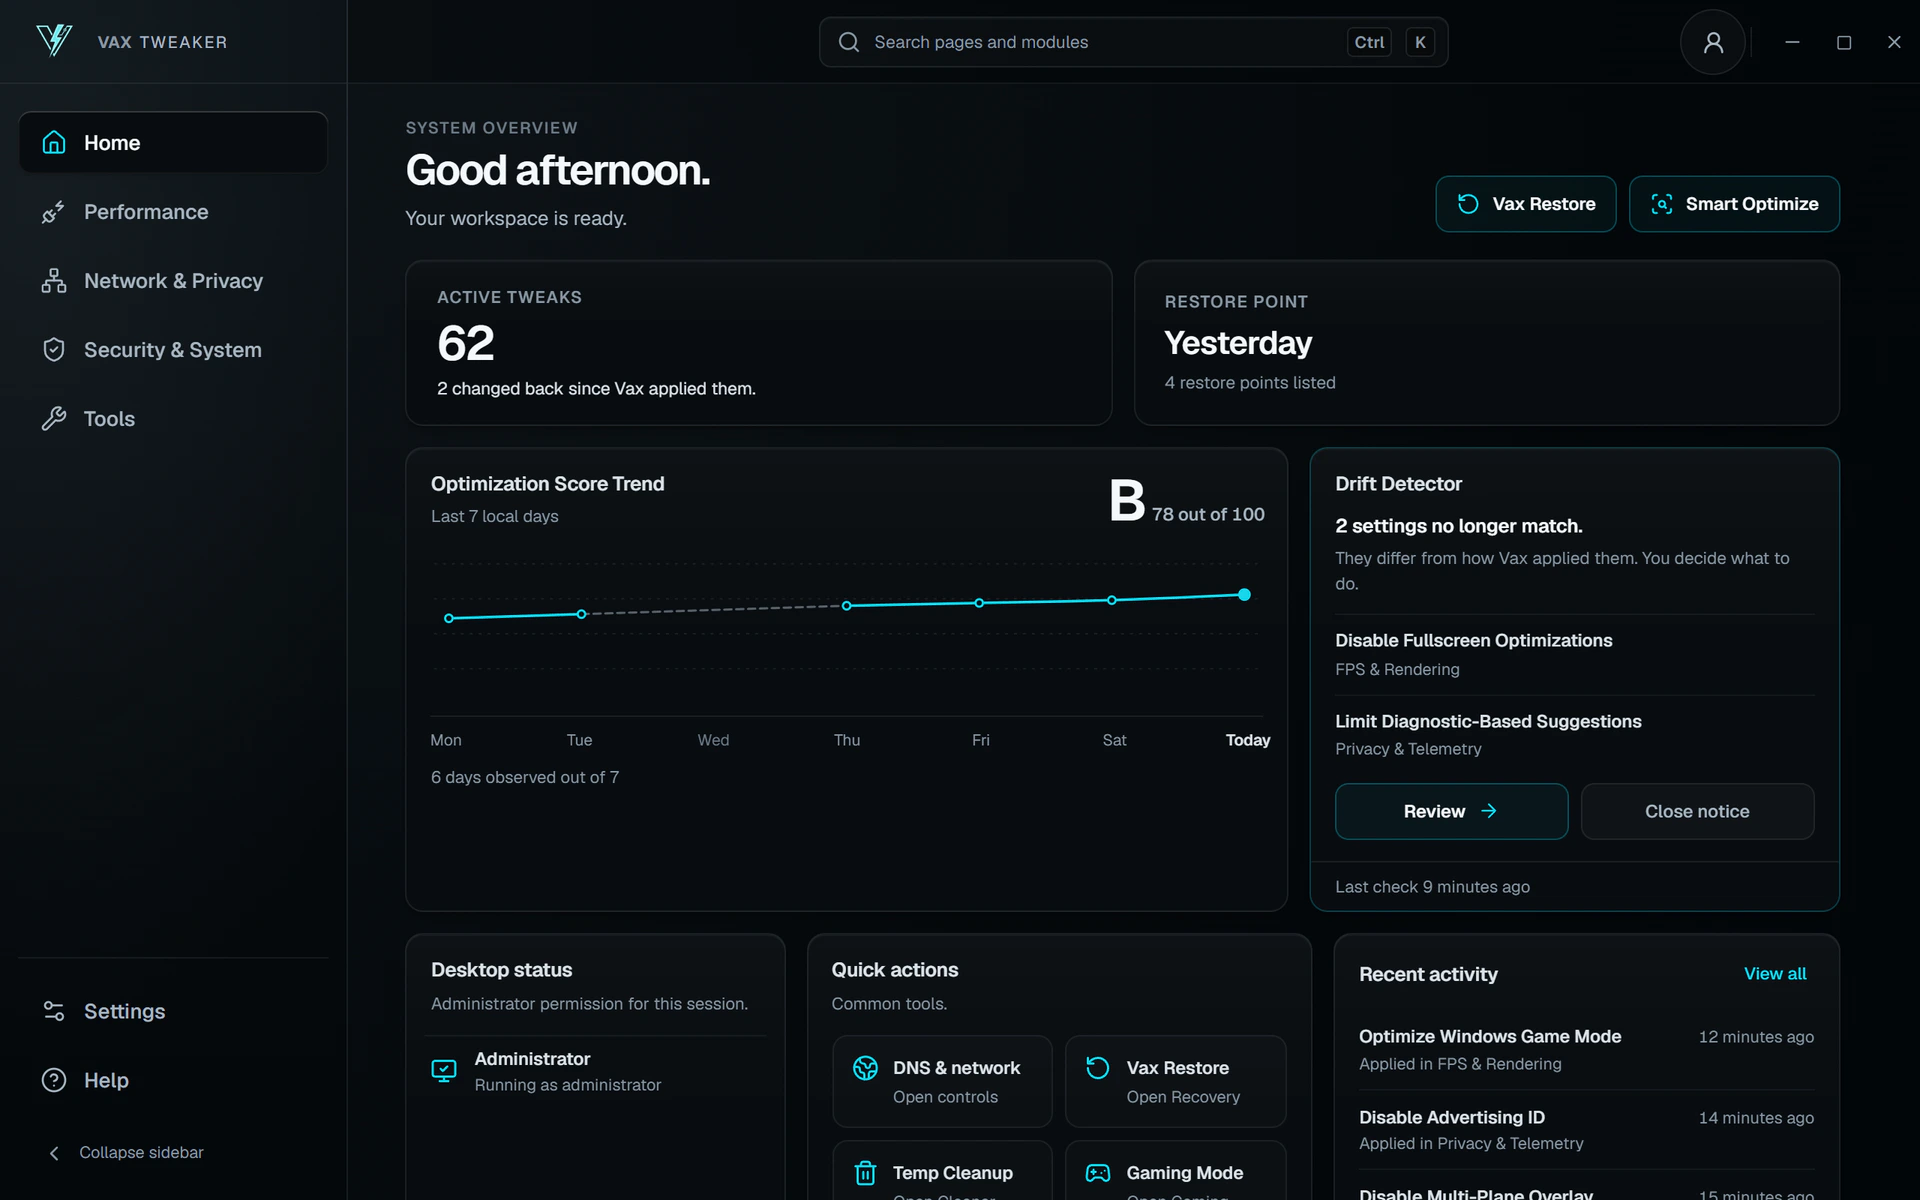
Task: Click the Temp Cleanup trash icon
Action: coord(865,1173)
